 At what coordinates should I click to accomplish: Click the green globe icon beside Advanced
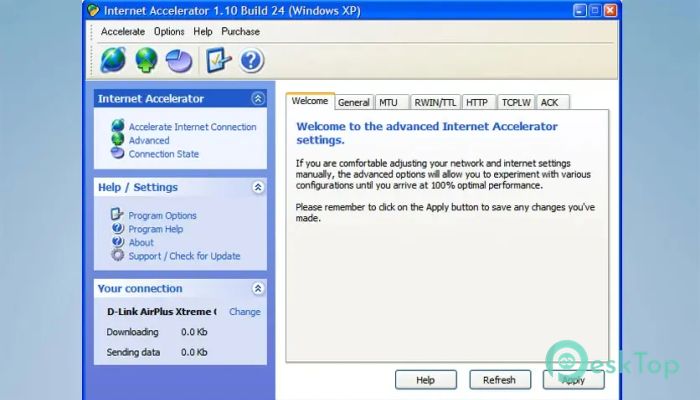pyautogui.click(x=118, y=139)
